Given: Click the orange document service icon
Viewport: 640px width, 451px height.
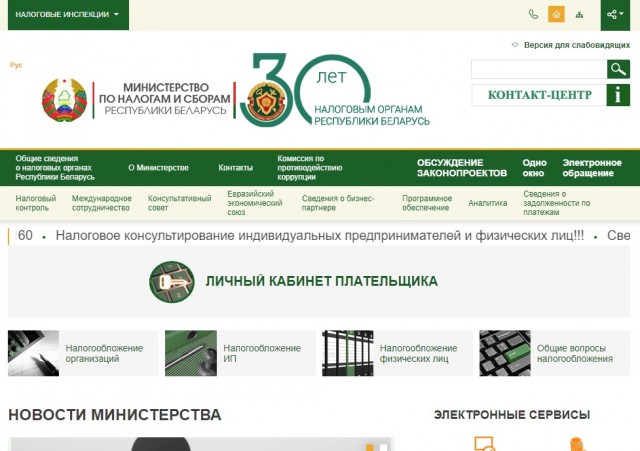Looking at the screenshot, I should 484,444.
